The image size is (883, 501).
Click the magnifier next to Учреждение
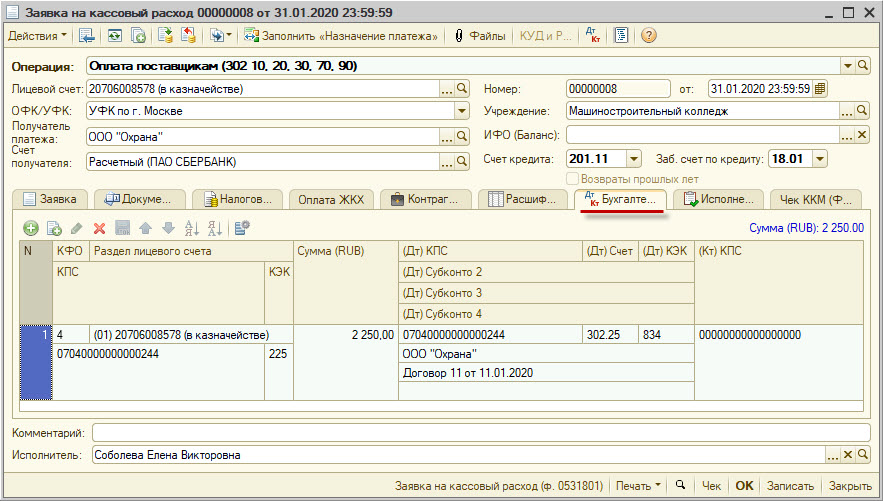pos(863,111)
